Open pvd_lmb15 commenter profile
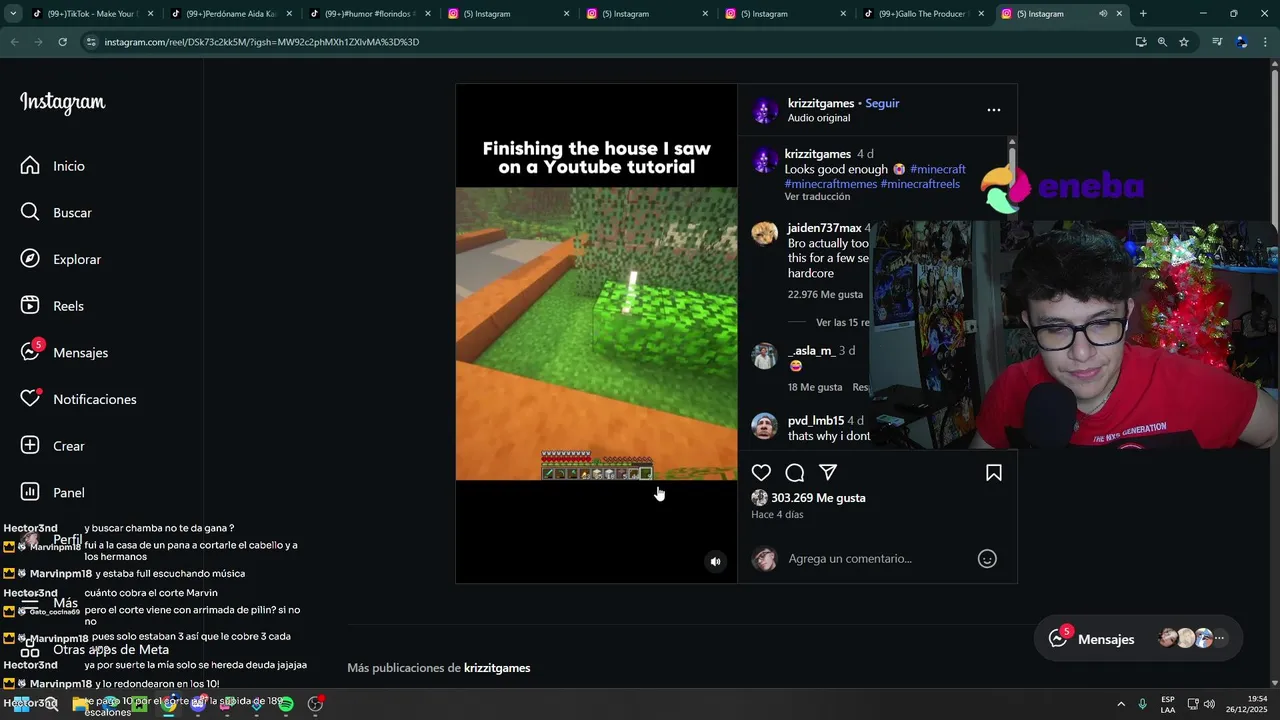 coord(816,421)
